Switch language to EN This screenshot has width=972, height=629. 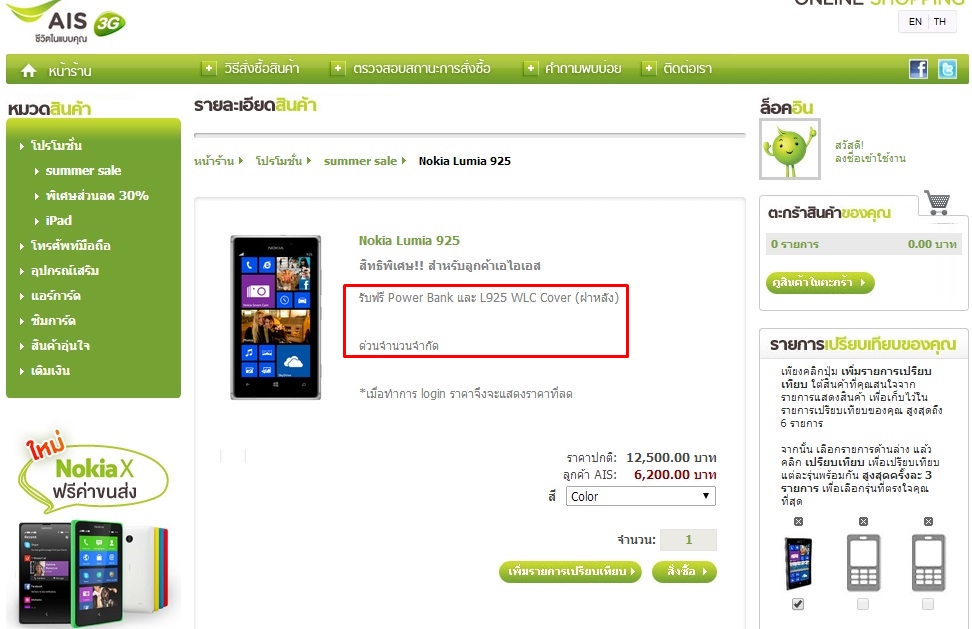click(915, 22)
